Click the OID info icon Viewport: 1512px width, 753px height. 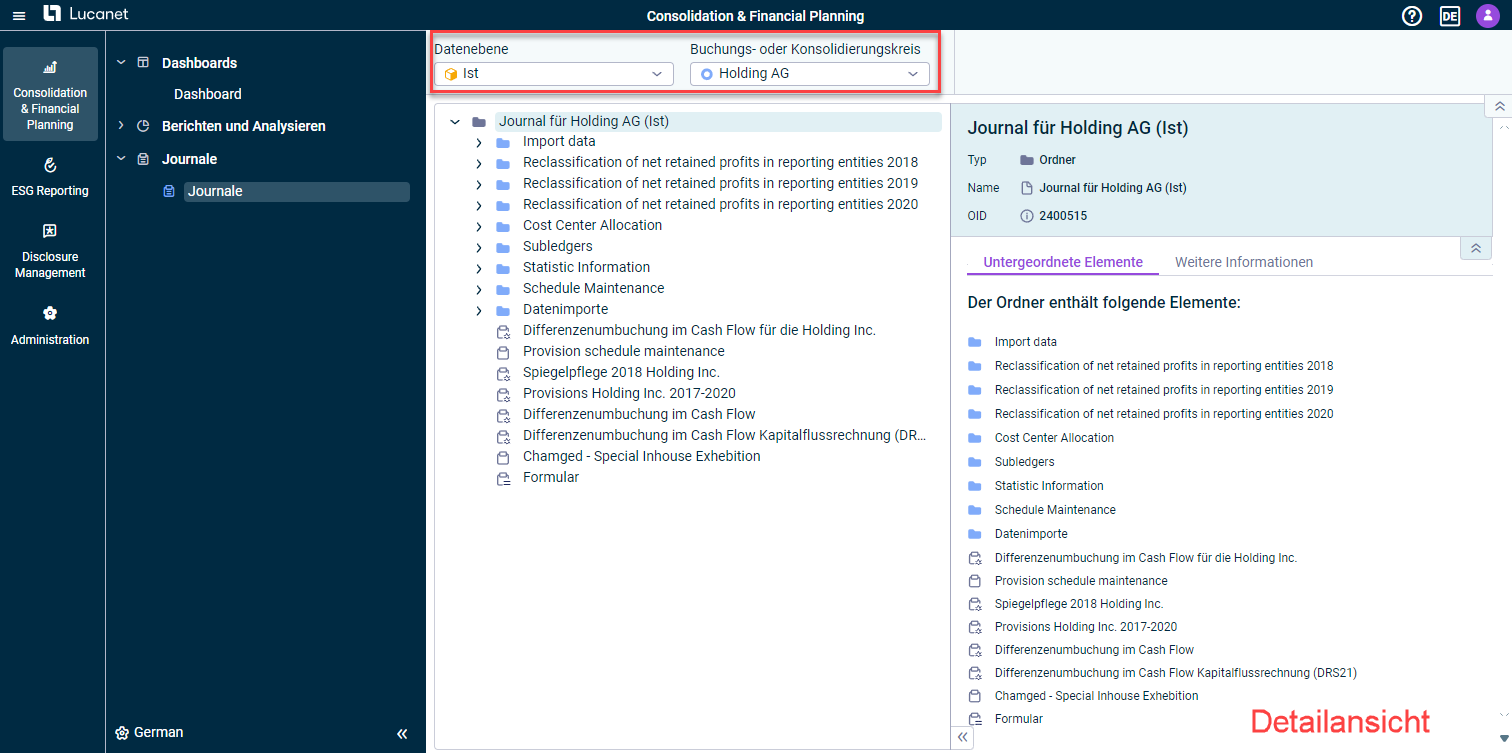tap(1026, 216)
